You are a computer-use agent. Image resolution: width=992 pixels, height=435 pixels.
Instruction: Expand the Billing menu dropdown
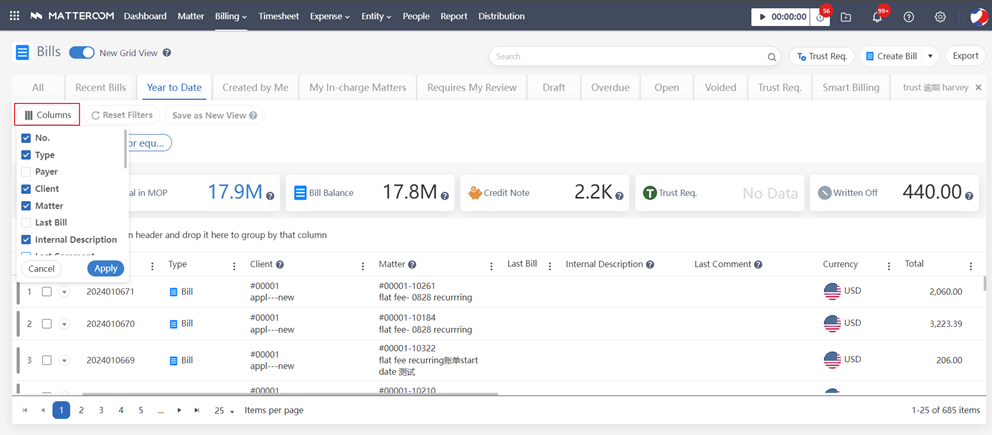tap(231, 17)
